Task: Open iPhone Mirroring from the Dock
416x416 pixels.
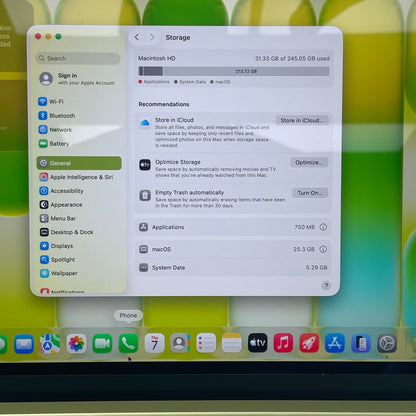Action: tap(361, 343)
